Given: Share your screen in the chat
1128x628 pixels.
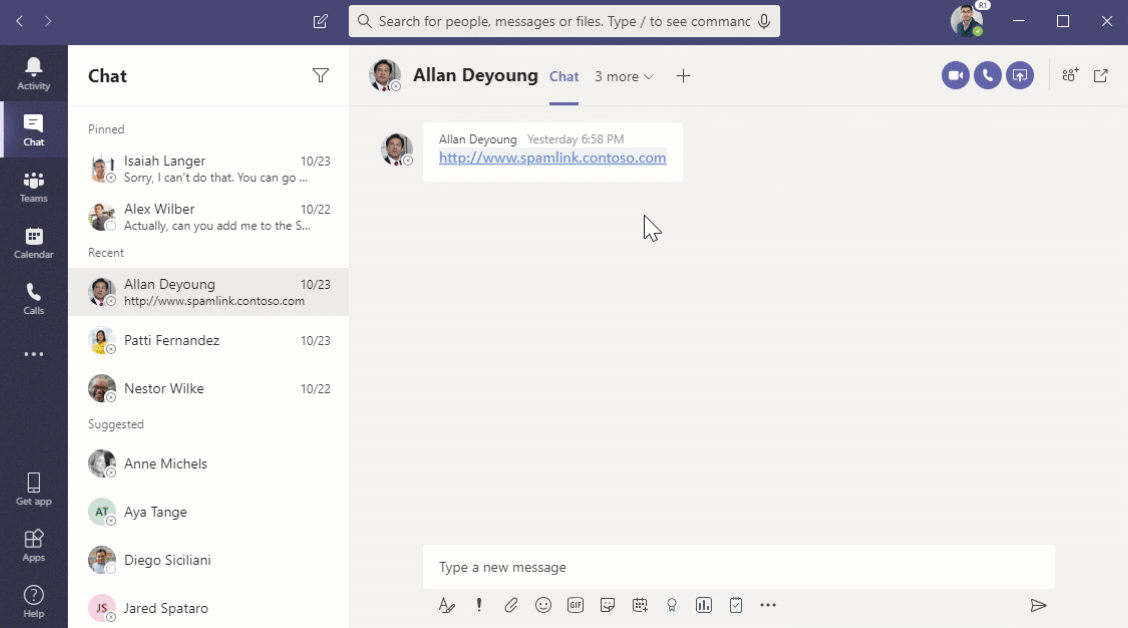Looking at the screenshot, I should pyautogui.click(x=1019, y=75).
